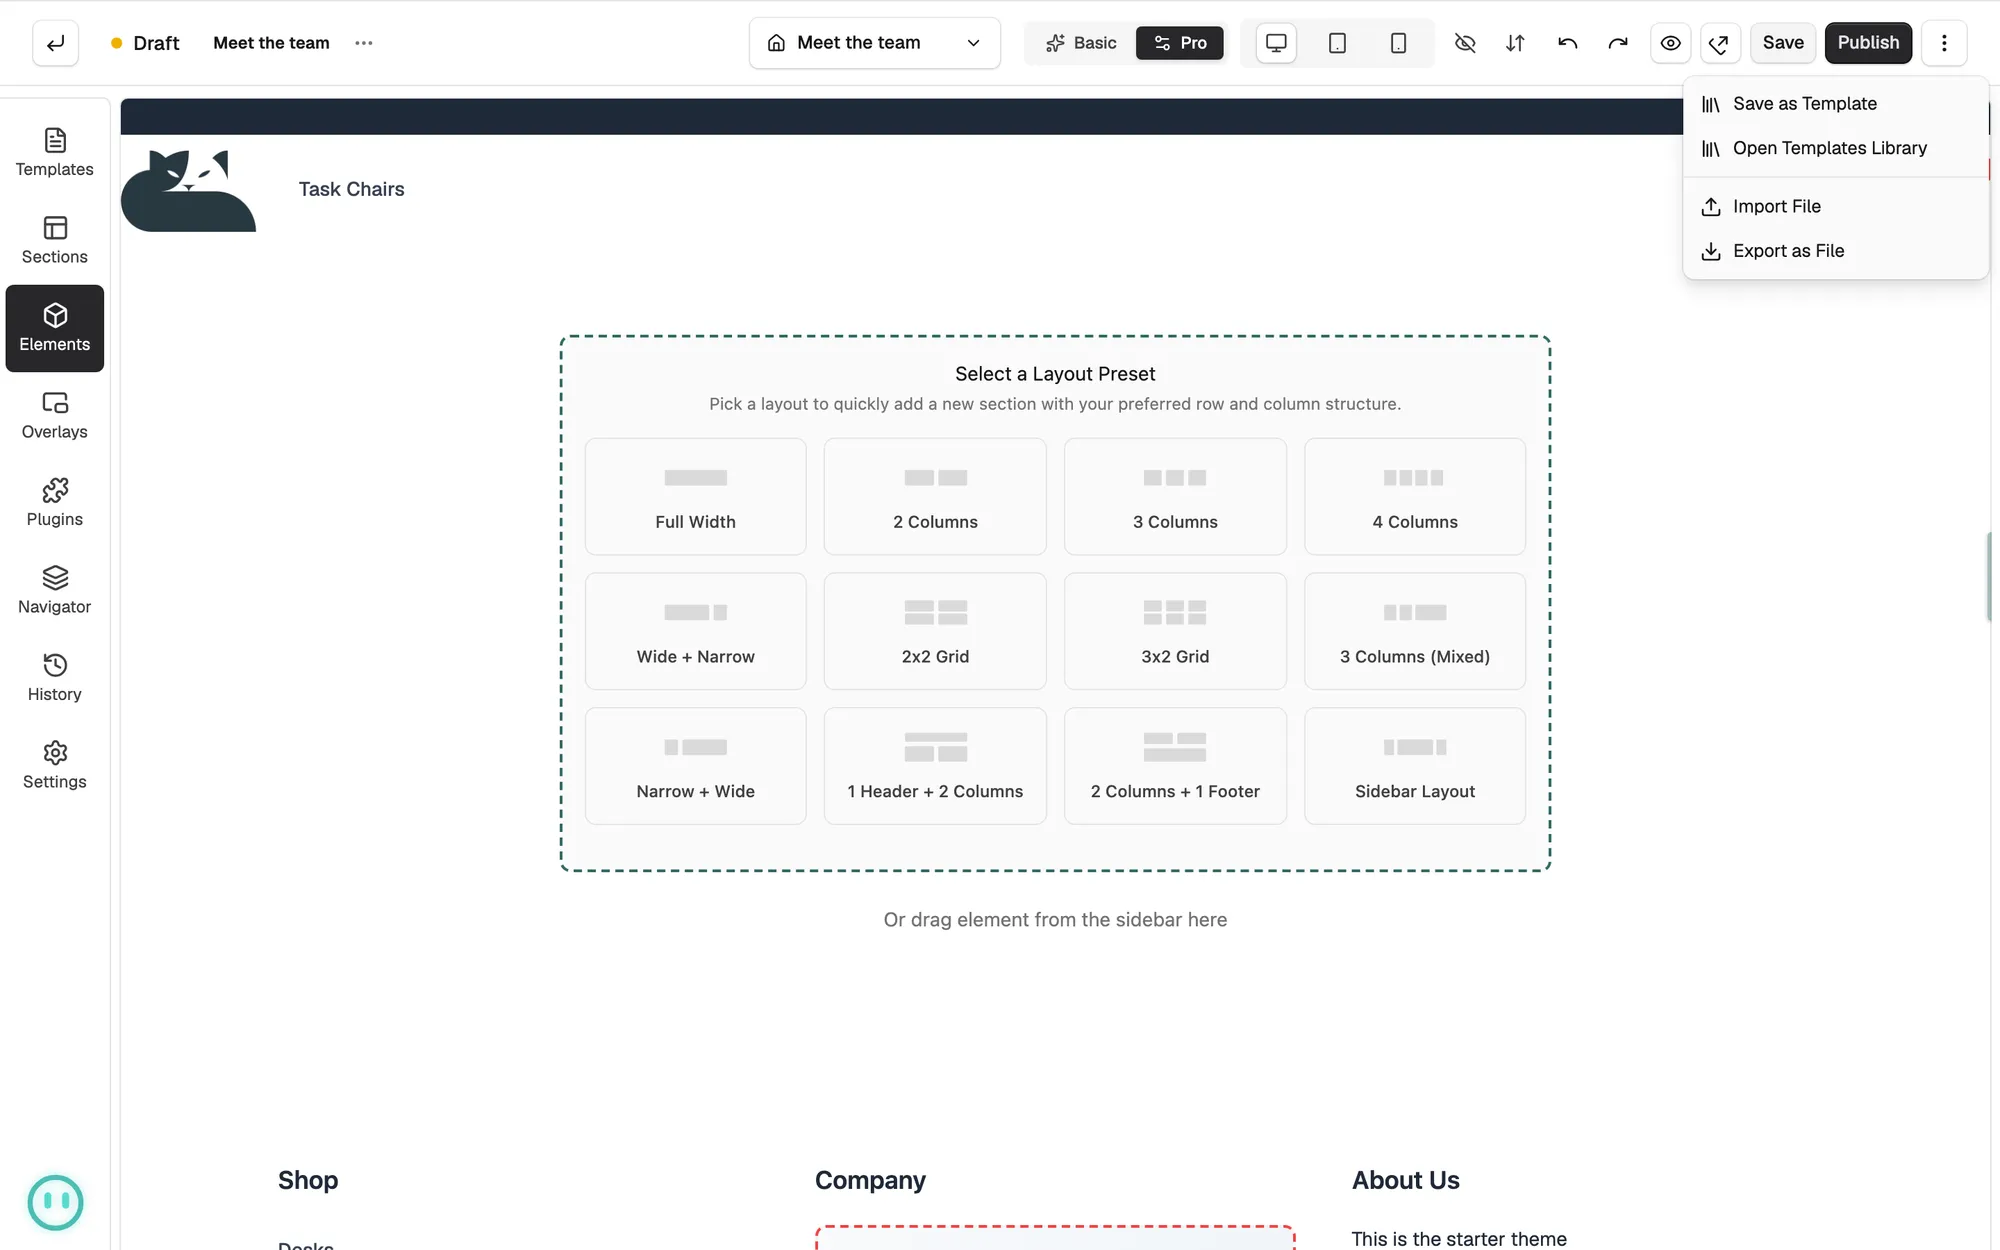Choose Export as File from the menu
The height and width of the screenshot is (1250, 2000).
point(1835,251)
